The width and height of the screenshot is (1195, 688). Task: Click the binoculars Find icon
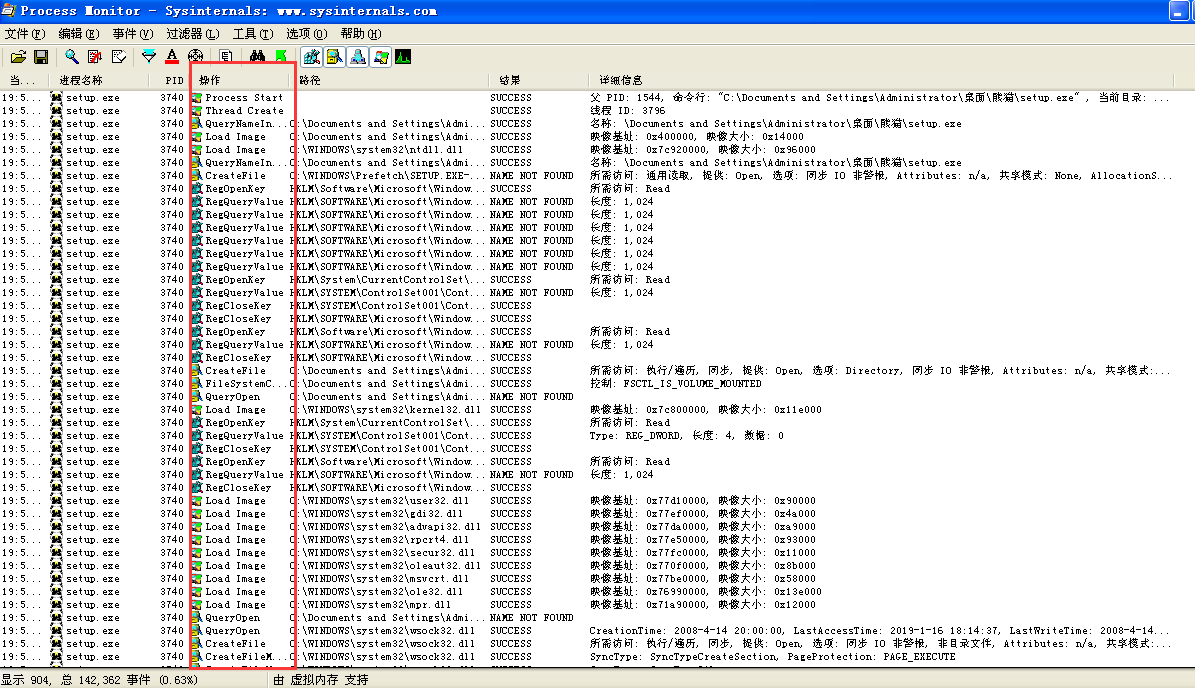(258, 57)
